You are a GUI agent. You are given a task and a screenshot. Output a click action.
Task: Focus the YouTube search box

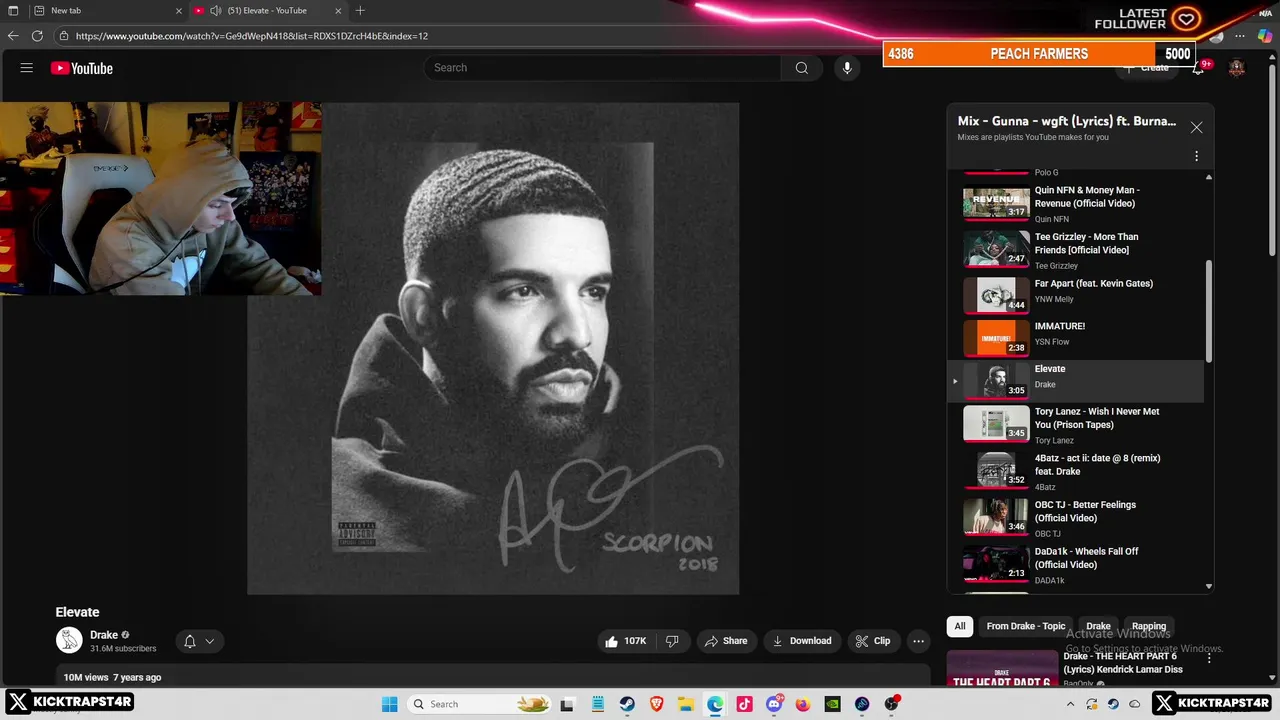point(603,68)
